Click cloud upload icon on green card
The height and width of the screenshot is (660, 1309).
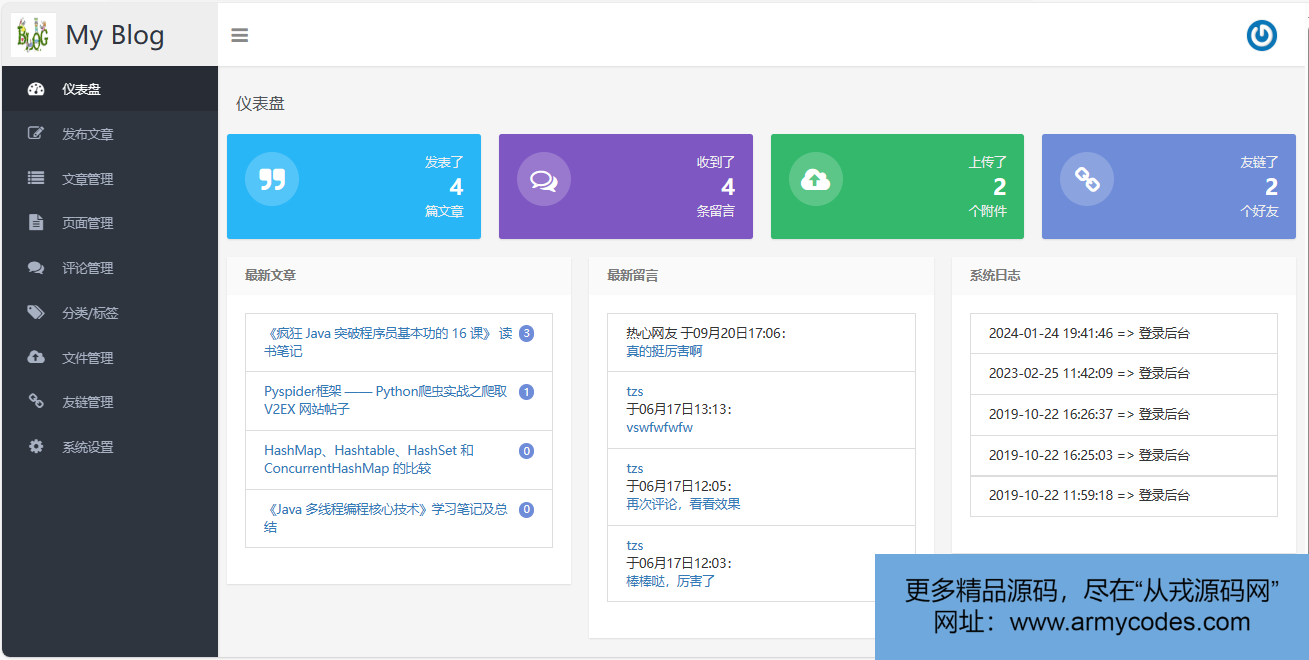[815, 180]
